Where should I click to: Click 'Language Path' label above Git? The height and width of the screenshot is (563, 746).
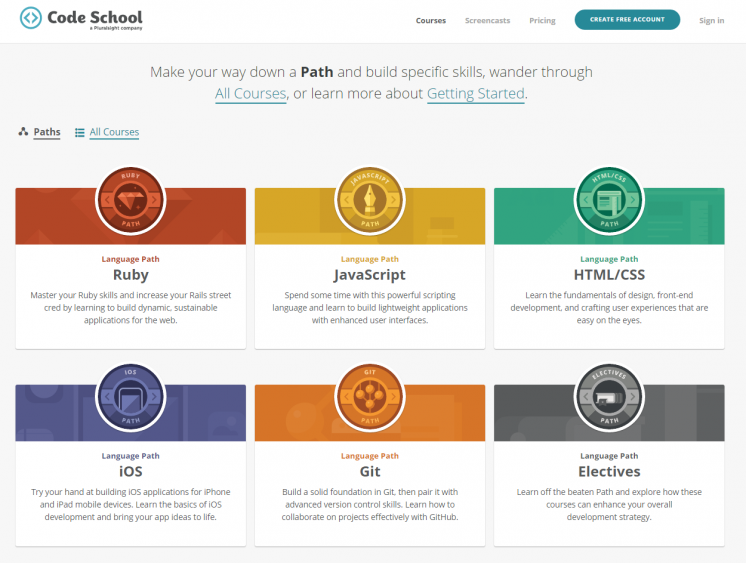click(370, 455)
